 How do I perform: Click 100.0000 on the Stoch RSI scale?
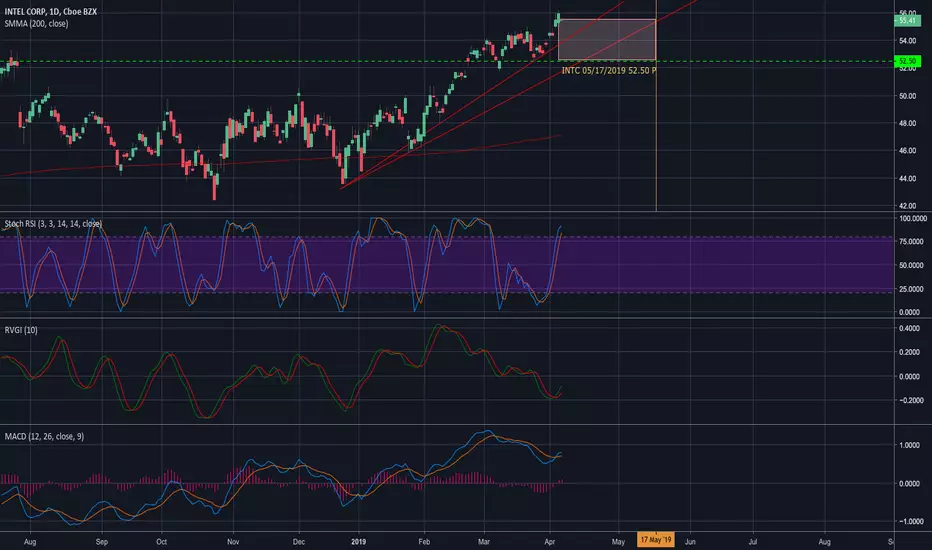click(912, 219)
